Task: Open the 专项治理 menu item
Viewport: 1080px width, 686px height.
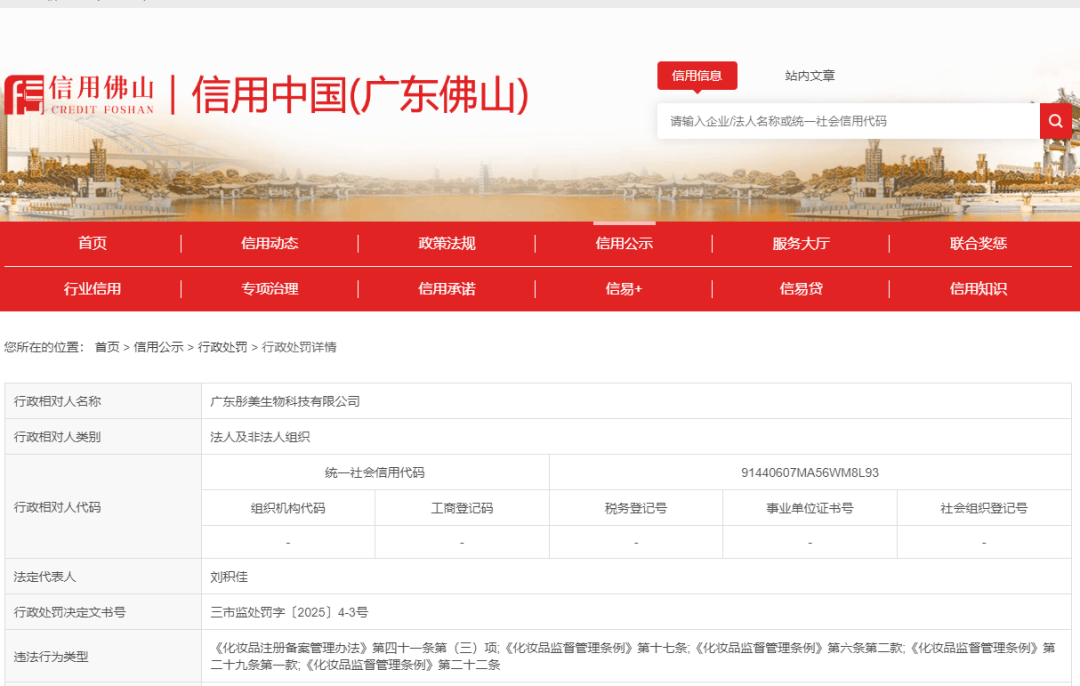Action: [x=269, y=289]
